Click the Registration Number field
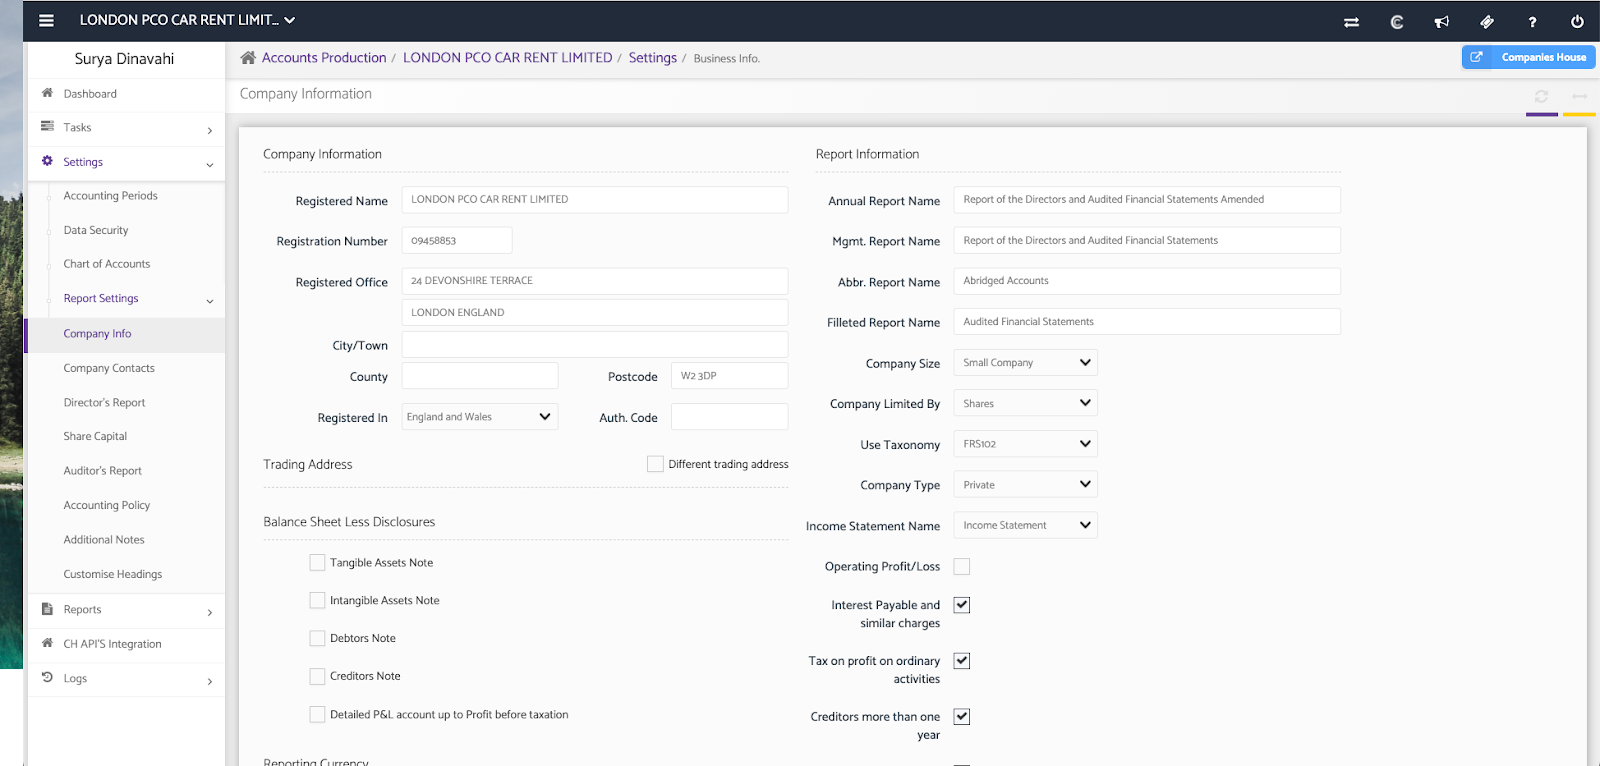Screen dimensions: 1600x766 (457, 241)
